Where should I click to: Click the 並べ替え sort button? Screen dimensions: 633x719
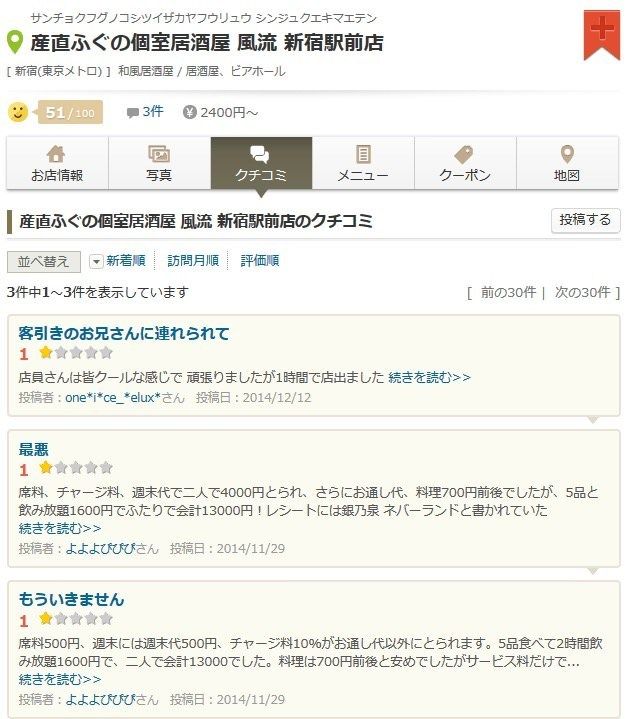click(x=44, y=262)
